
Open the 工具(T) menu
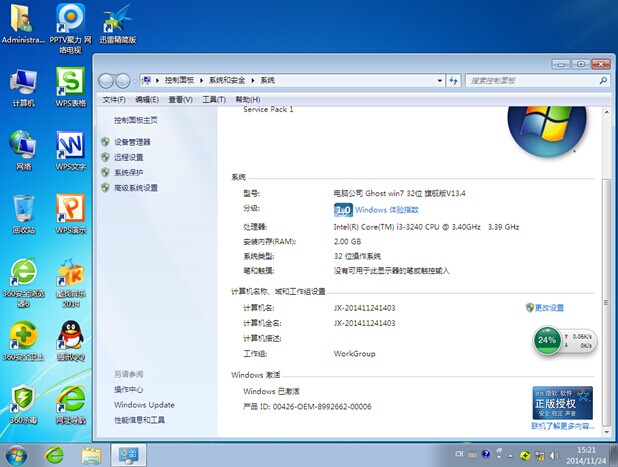pos(214,100)
